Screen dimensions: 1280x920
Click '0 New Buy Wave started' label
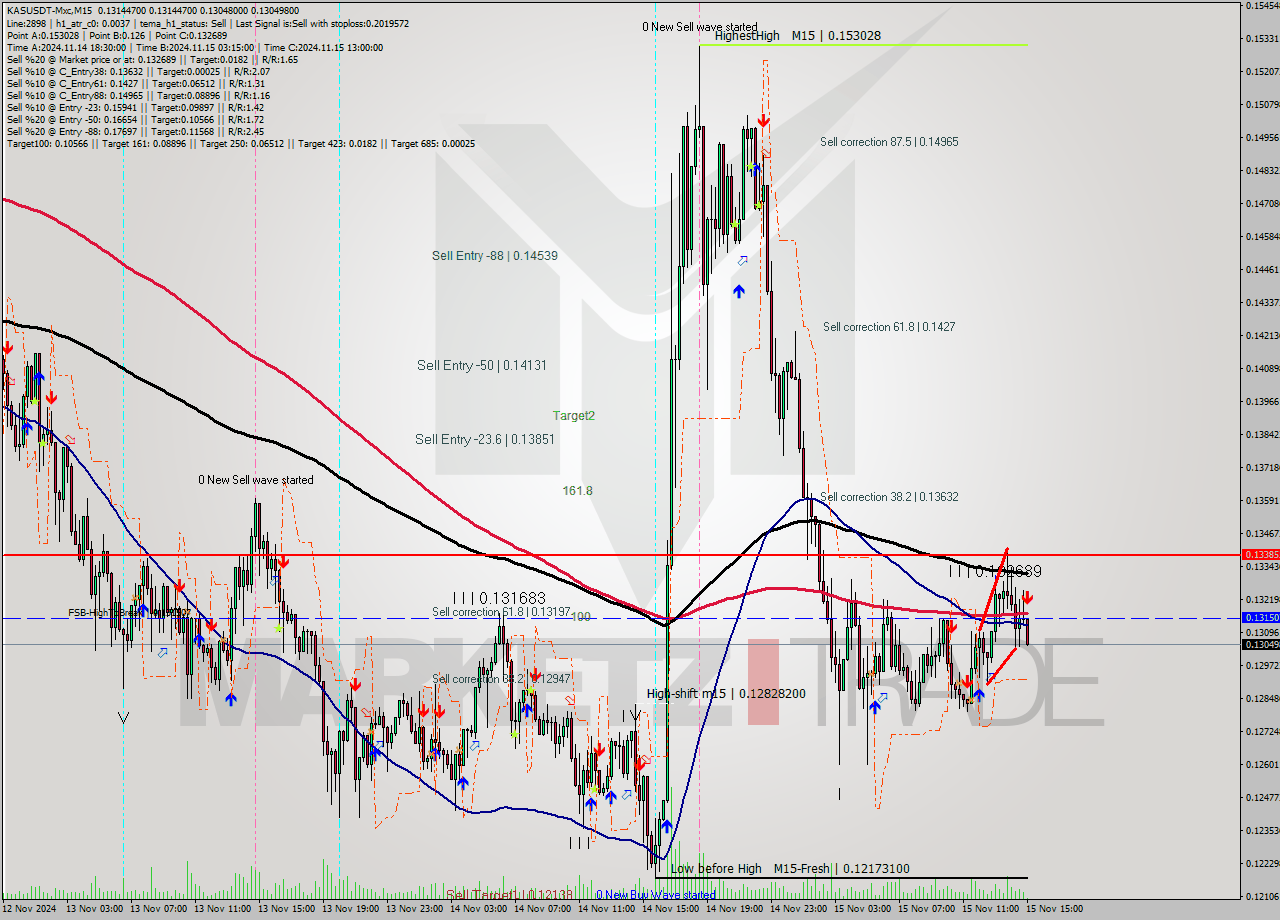(656, 895)
